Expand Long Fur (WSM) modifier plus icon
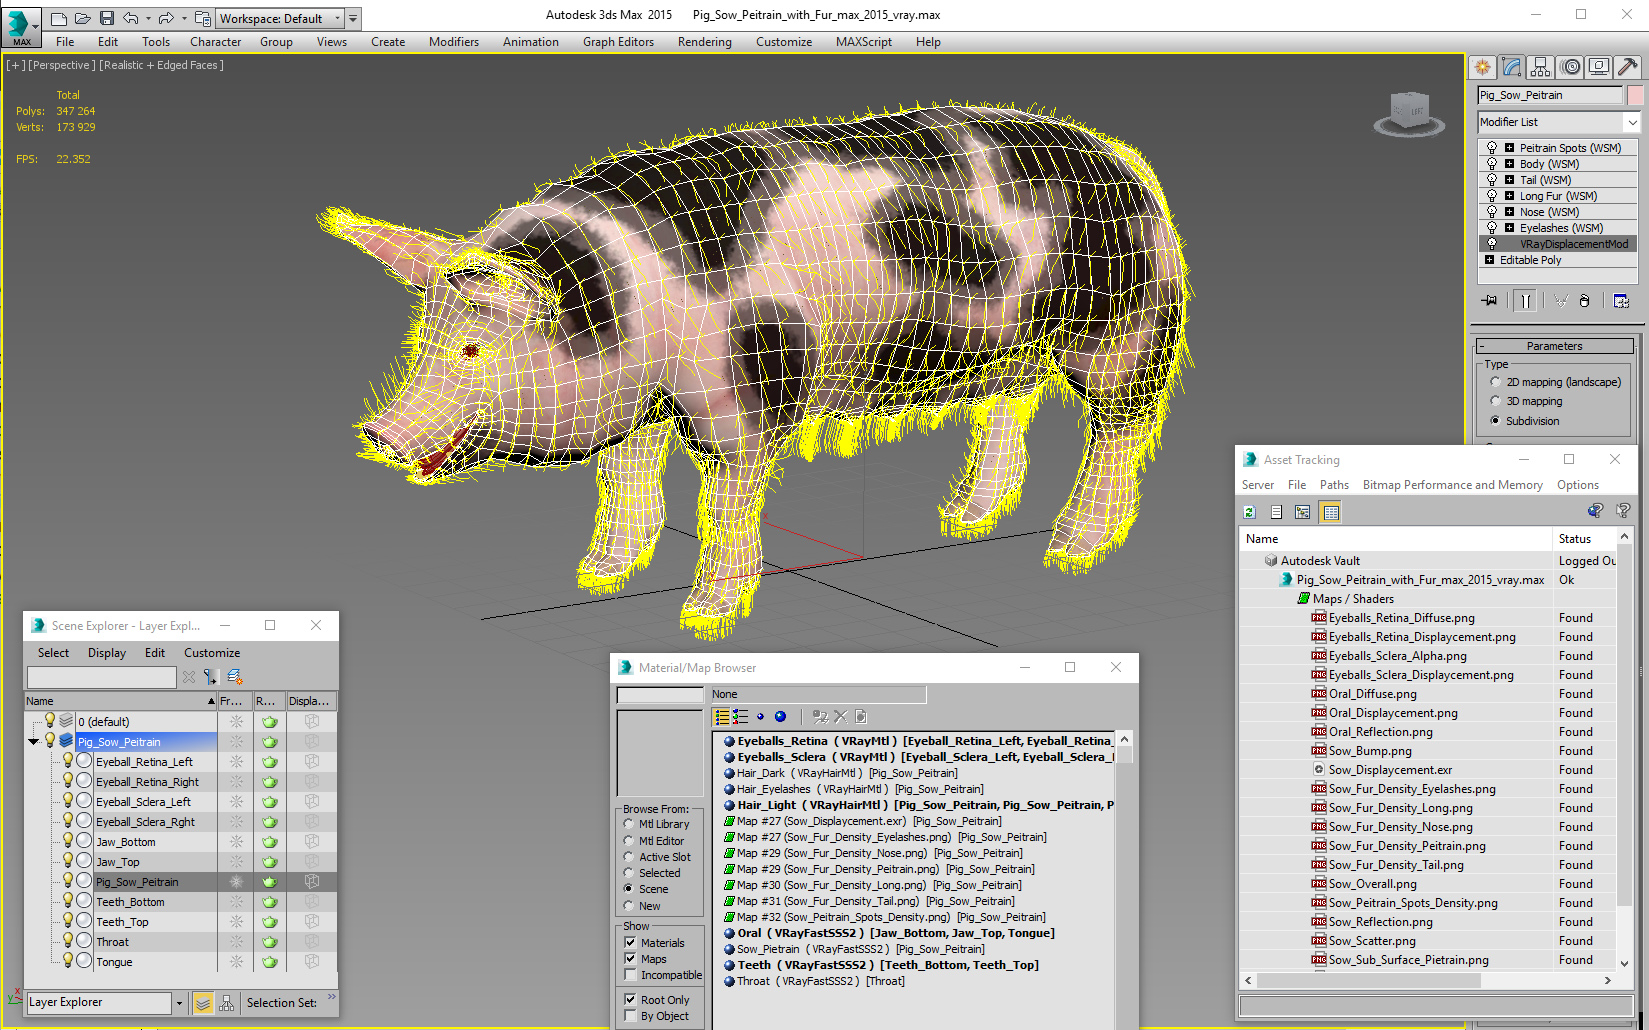The width and height of the screenshot is (1649, 1030). (1509, 196)
